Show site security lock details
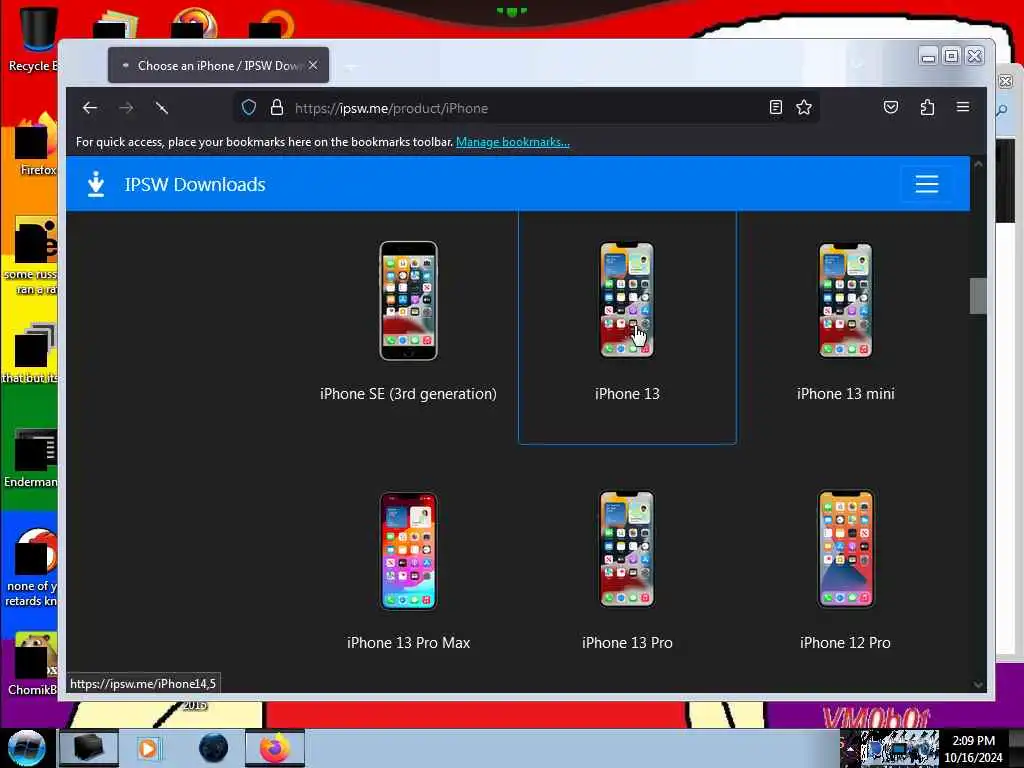 click(277, 108)
